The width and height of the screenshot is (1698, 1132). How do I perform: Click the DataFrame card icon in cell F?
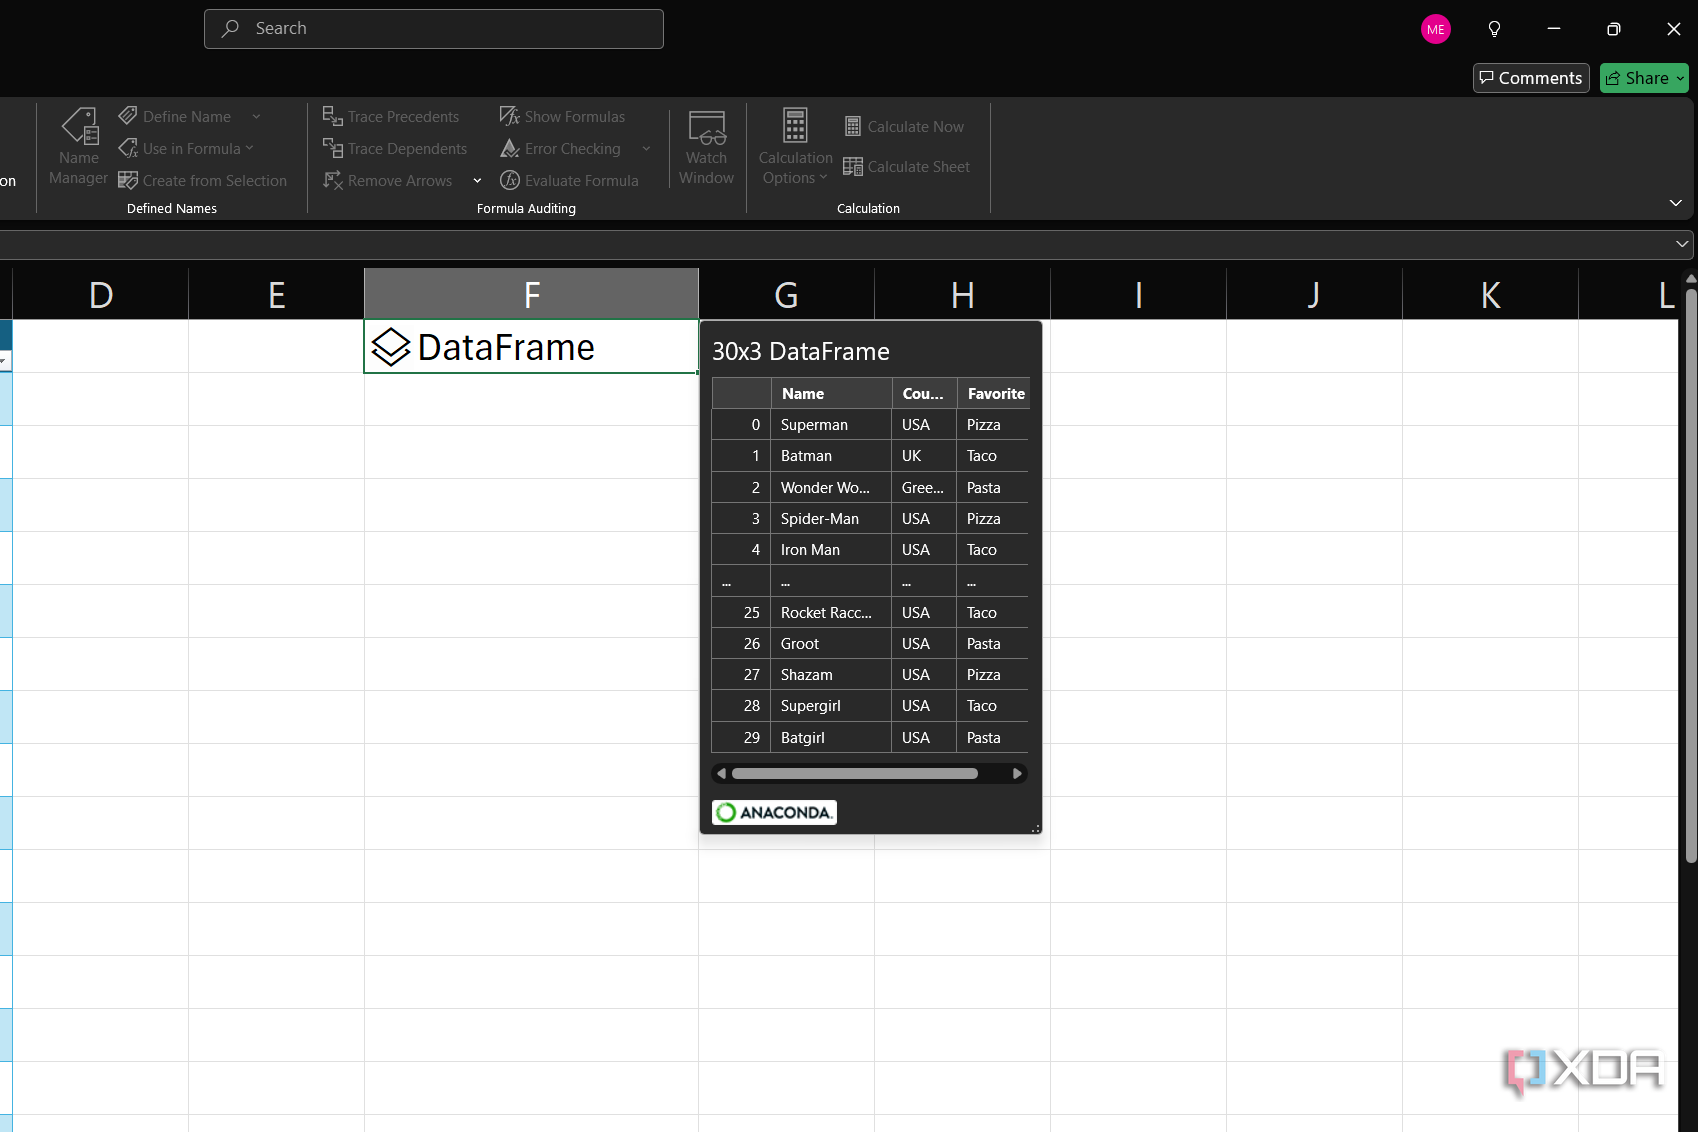[391, 347]
